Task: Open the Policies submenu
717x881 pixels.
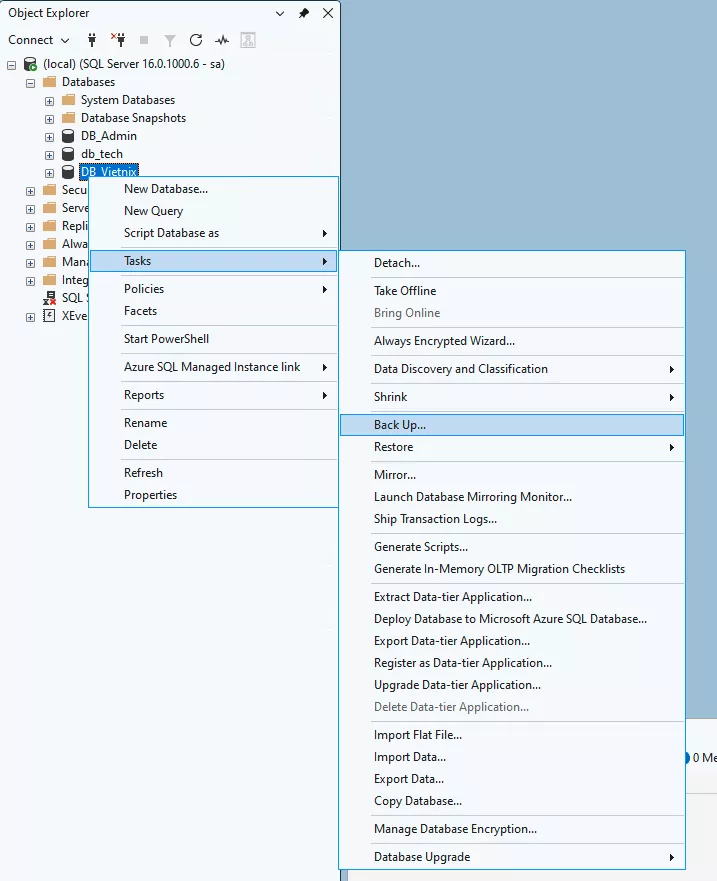Action: coord(214,289)
